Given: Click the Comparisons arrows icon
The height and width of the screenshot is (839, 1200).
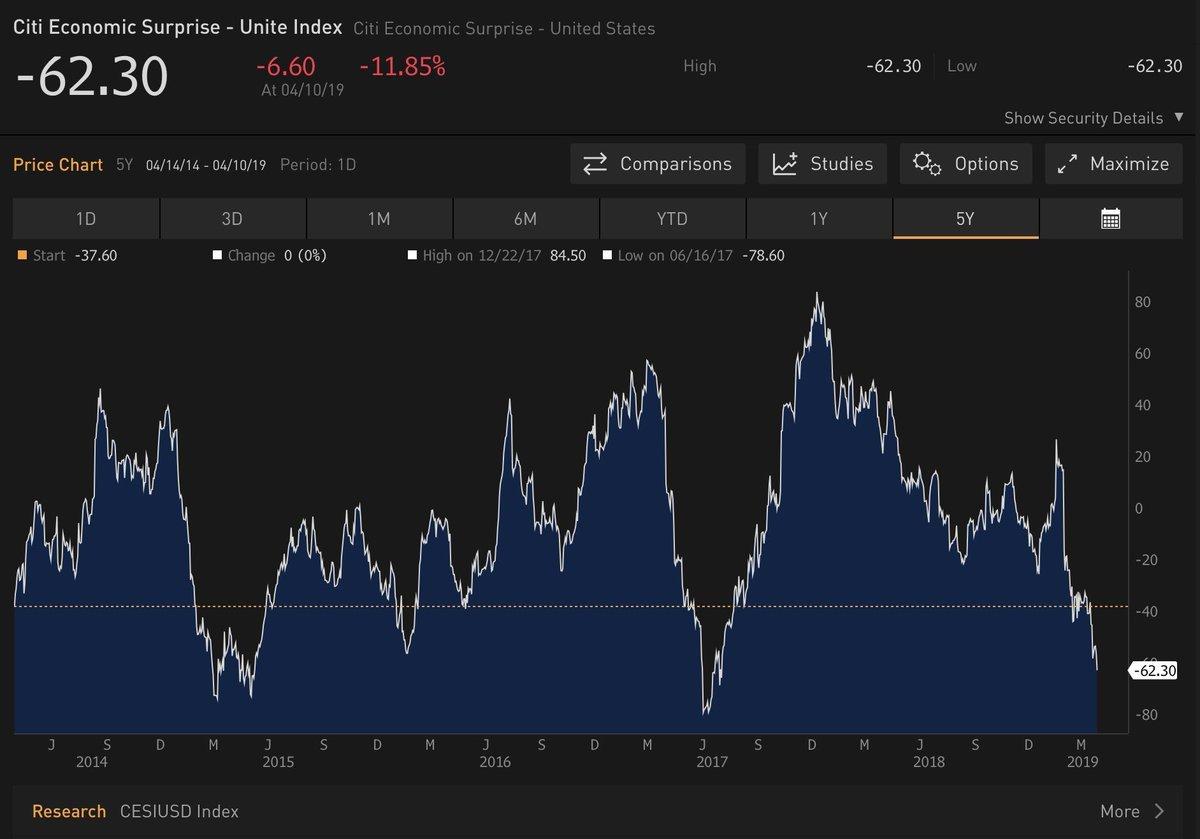Looking at the screenshot, I should coord(596,164).
